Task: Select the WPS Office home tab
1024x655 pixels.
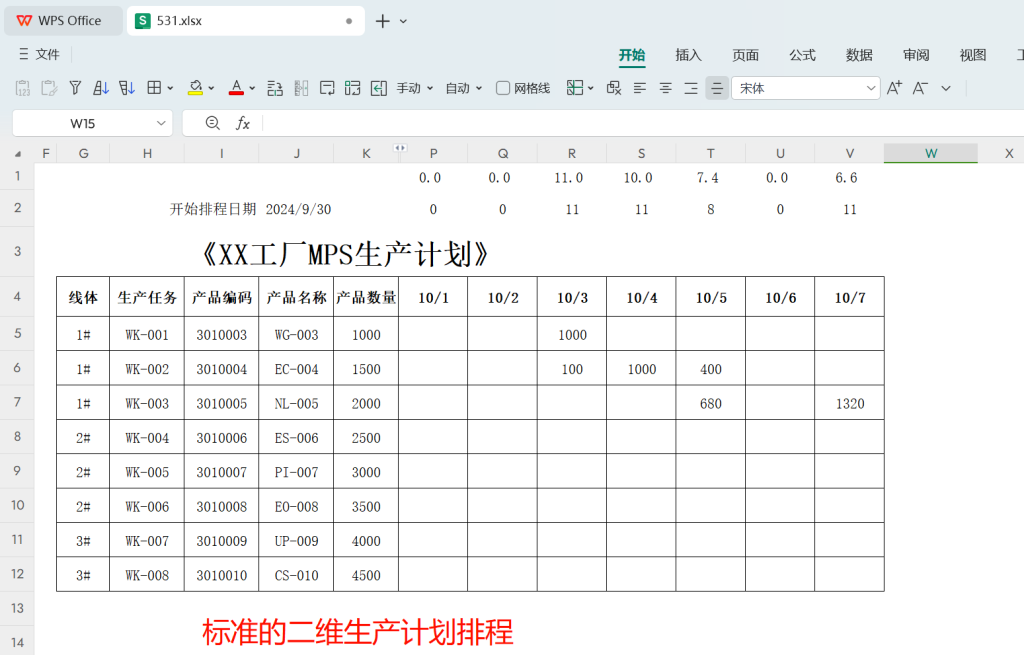Action: (63, 21)
